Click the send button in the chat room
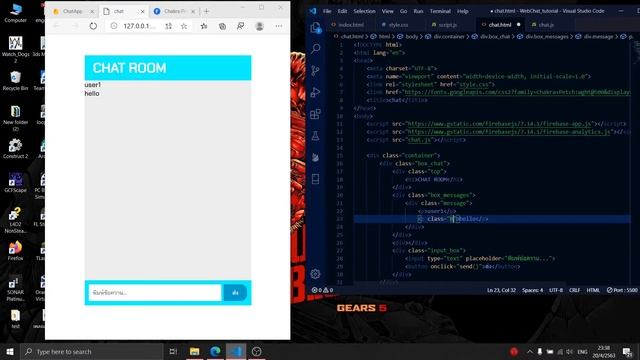Viewport: 640px width, 360px height. [235, 293]
